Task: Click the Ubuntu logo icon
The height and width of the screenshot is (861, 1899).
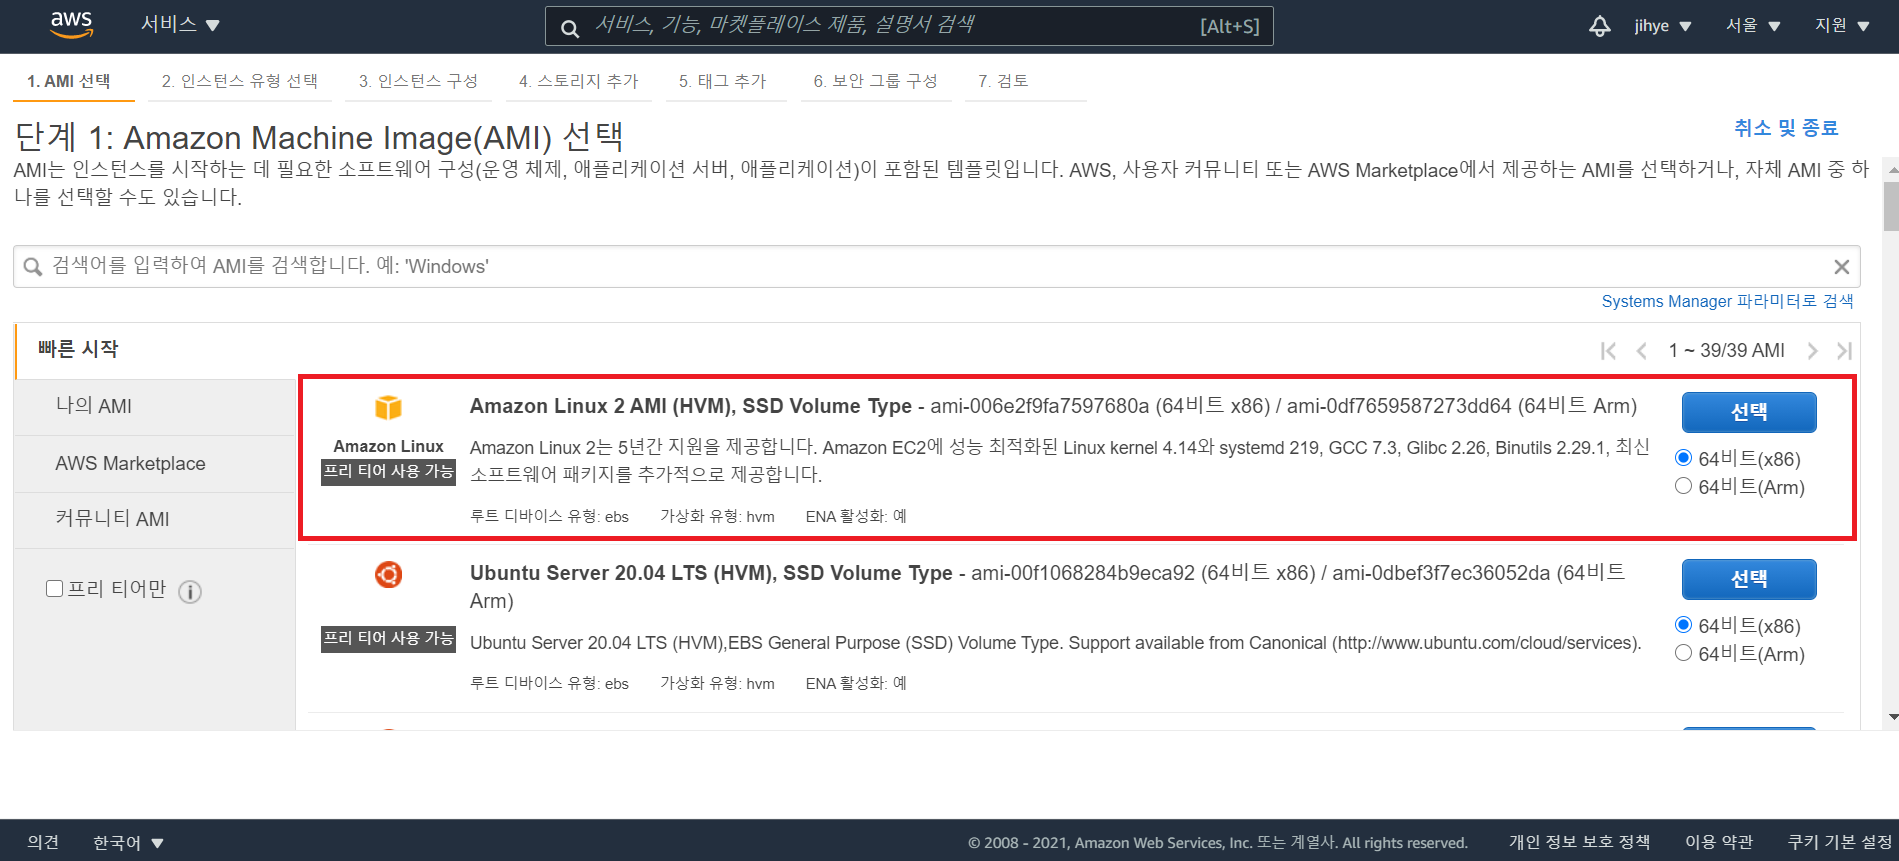Action: point(388,574)
